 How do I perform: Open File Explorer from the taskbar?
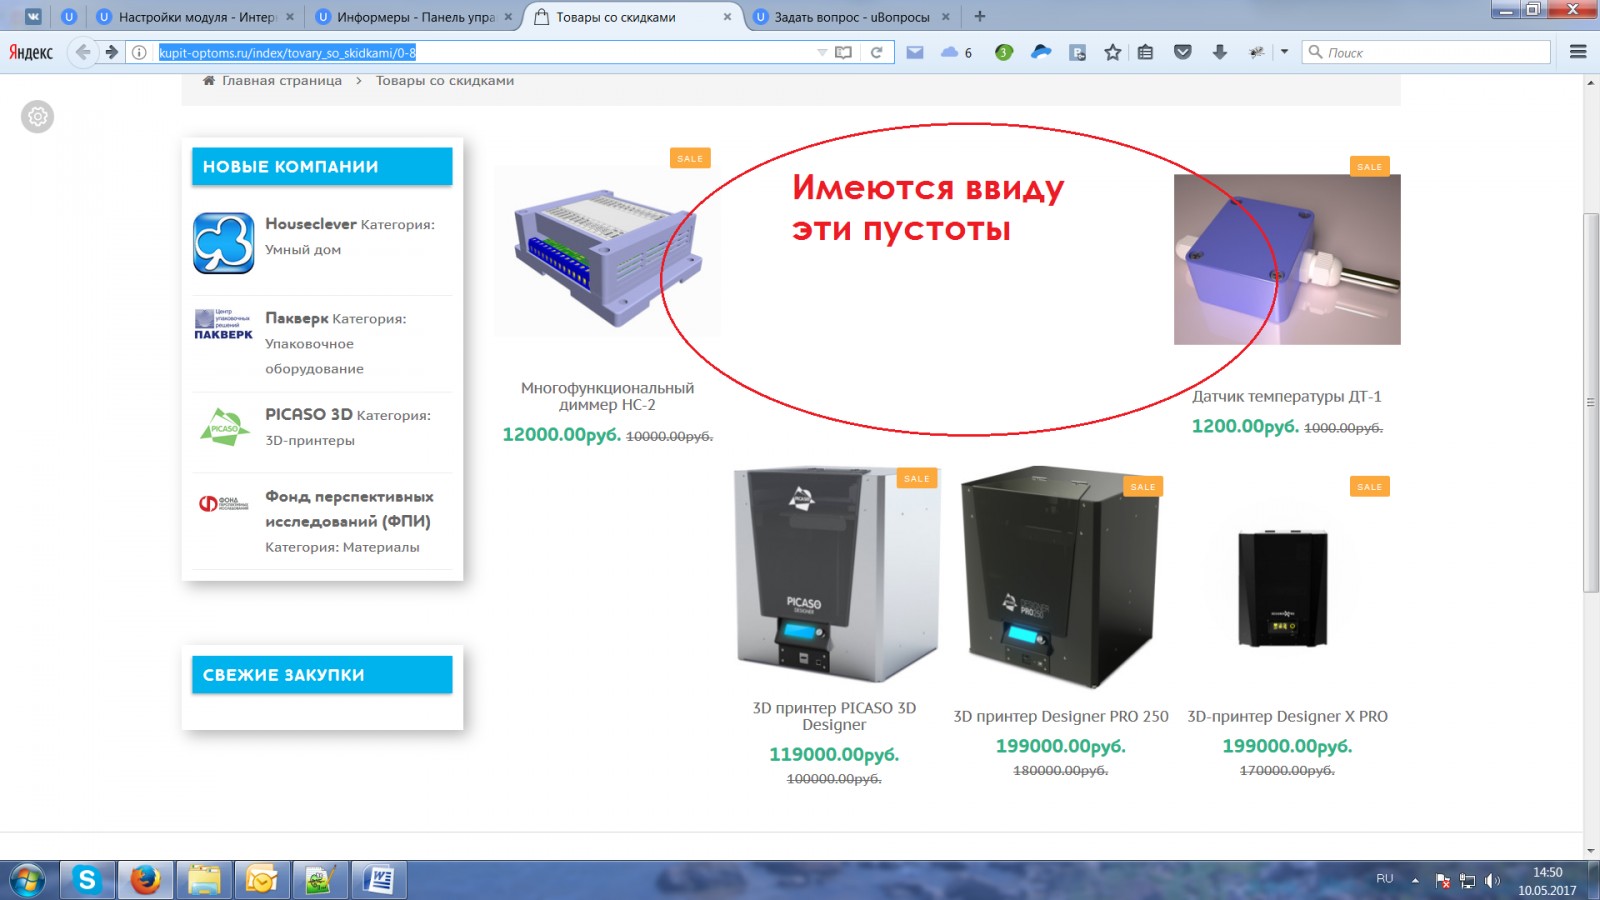(203, 880)
